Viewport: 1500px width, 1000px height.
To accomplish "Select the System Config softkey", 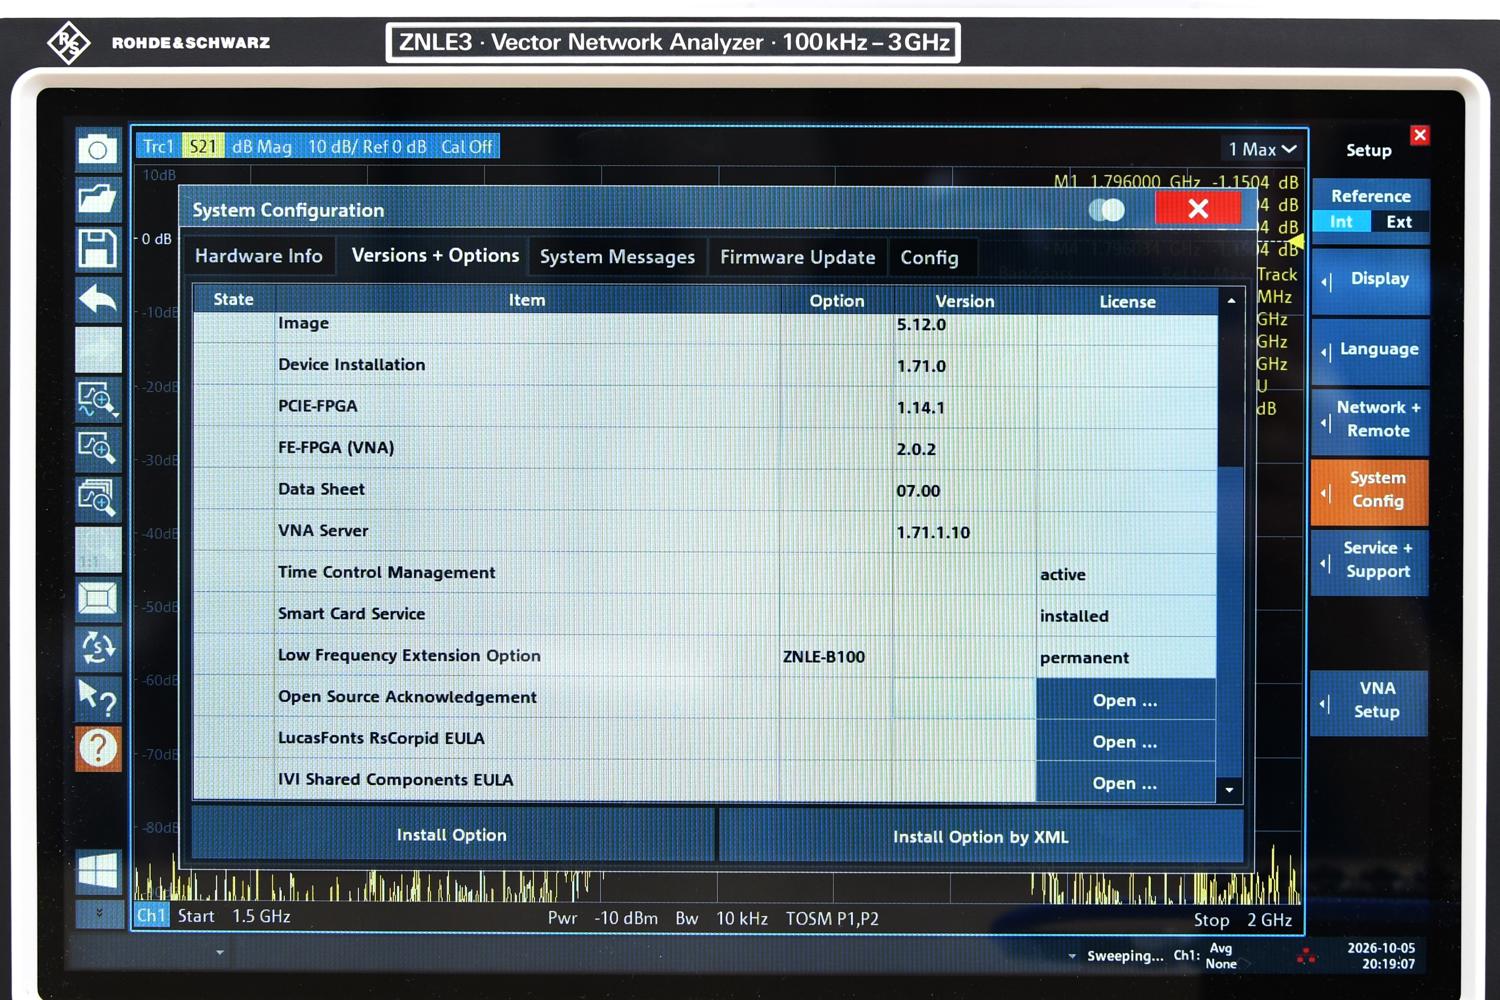I will click(x=1369, y=491).
